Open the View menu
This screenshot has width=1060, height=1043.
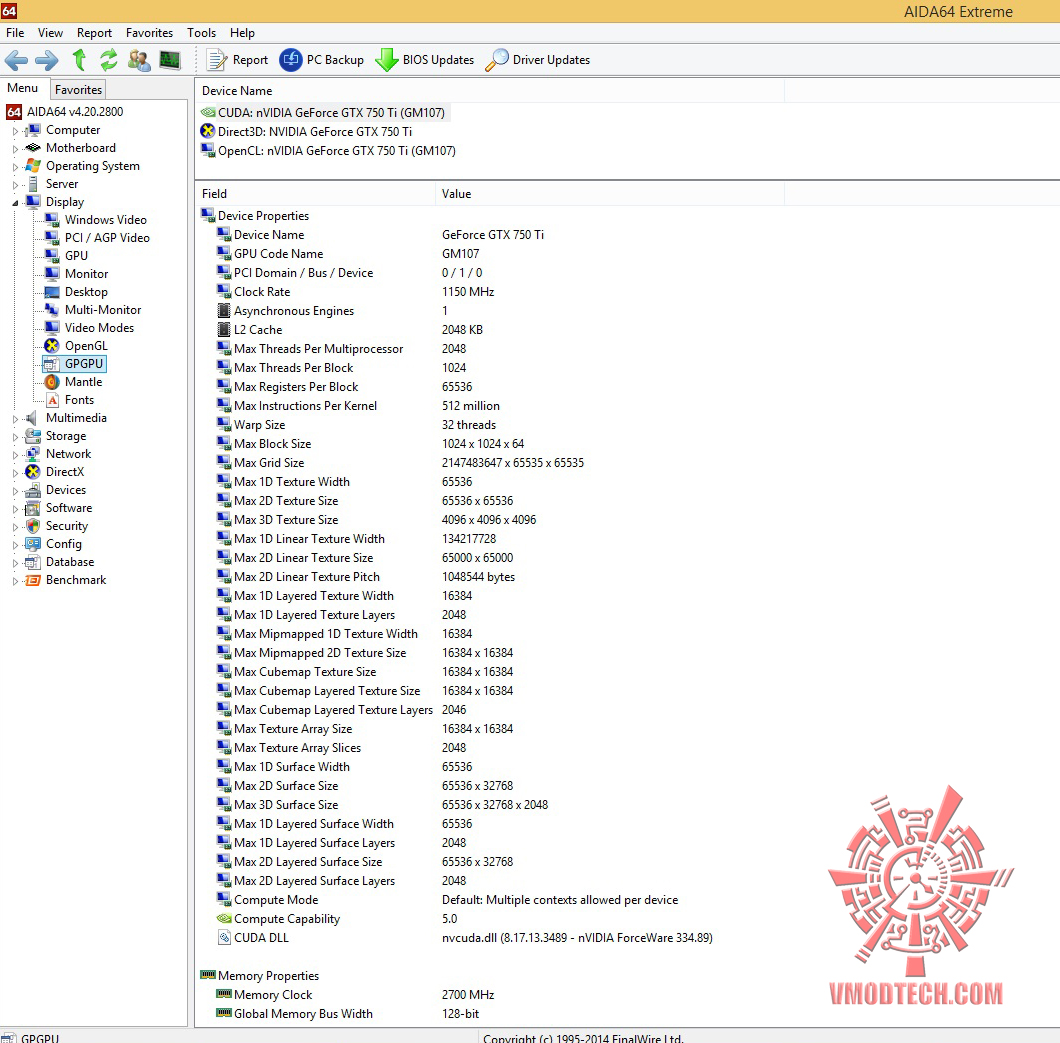point(50,32)
